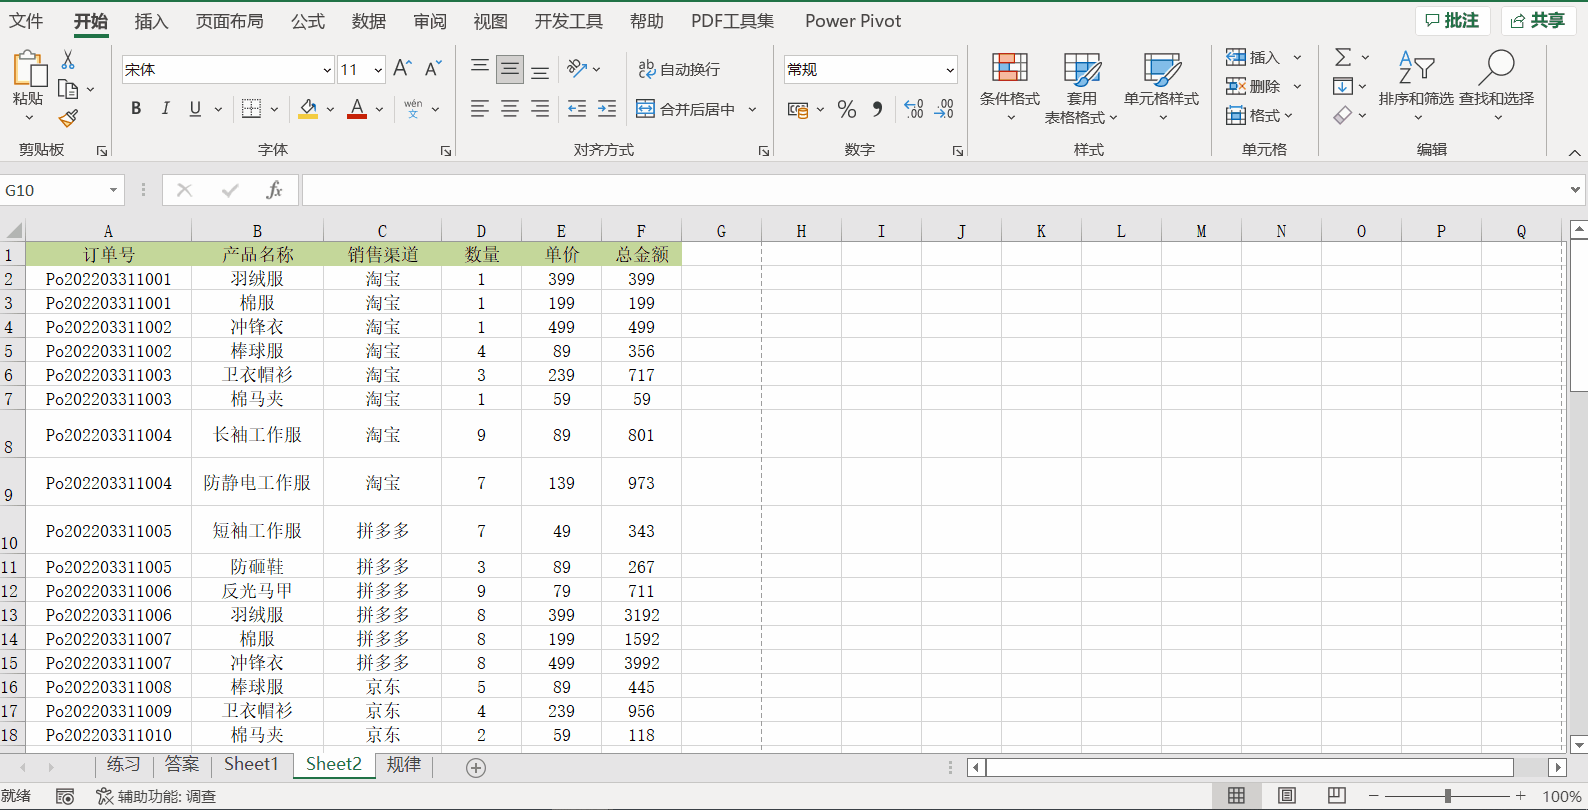The height and width of the screenshot is (810, 1588).
Task: Toggle Italic formatting
Action: coord(165,109)
